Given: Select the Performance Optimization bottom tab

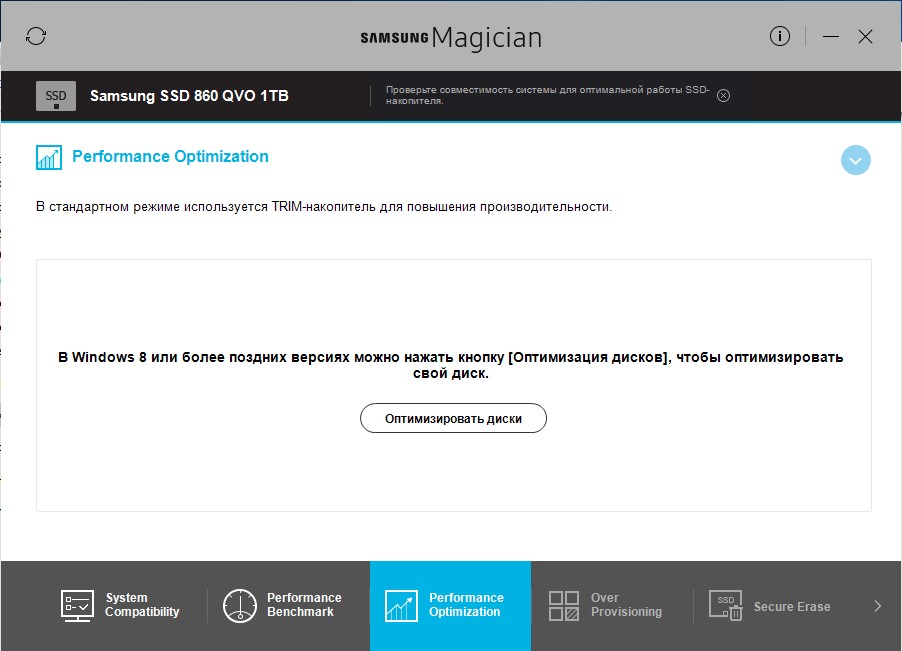Looking at the screenshot, I should (x=450, y=606).
